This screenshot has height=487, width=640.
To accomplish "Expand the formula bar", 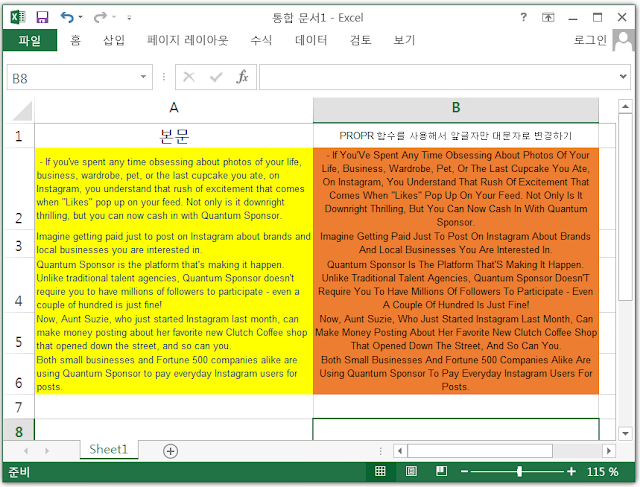I will tap(623, 76).
